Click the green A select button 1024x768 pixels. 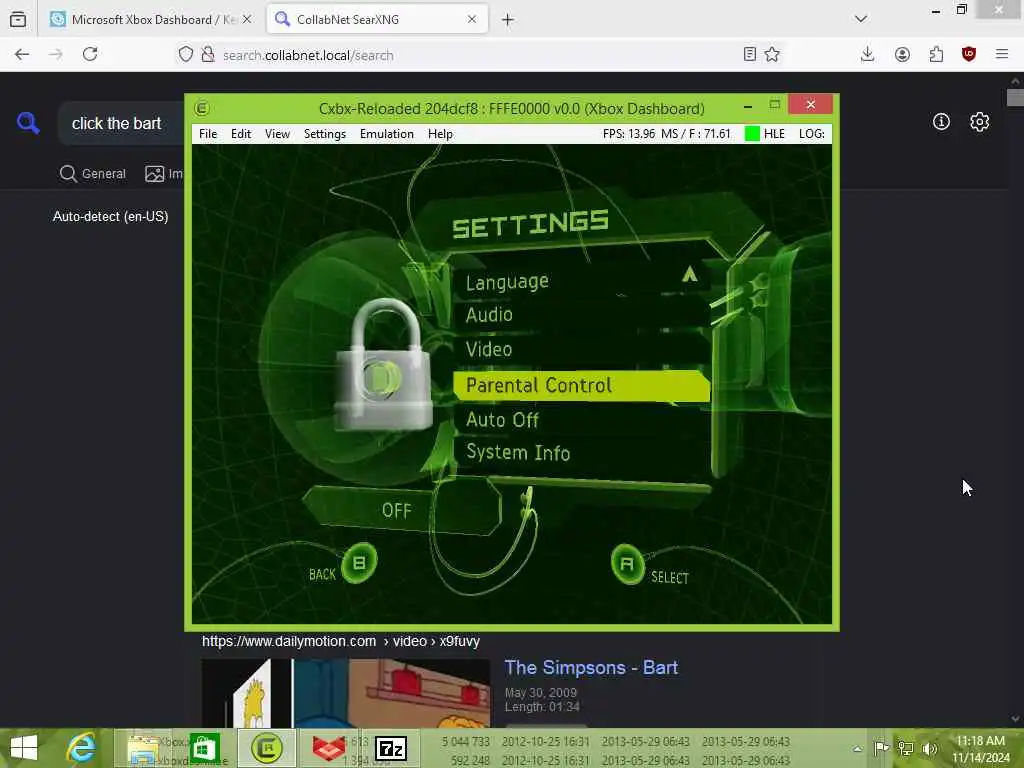pos(627,564)
